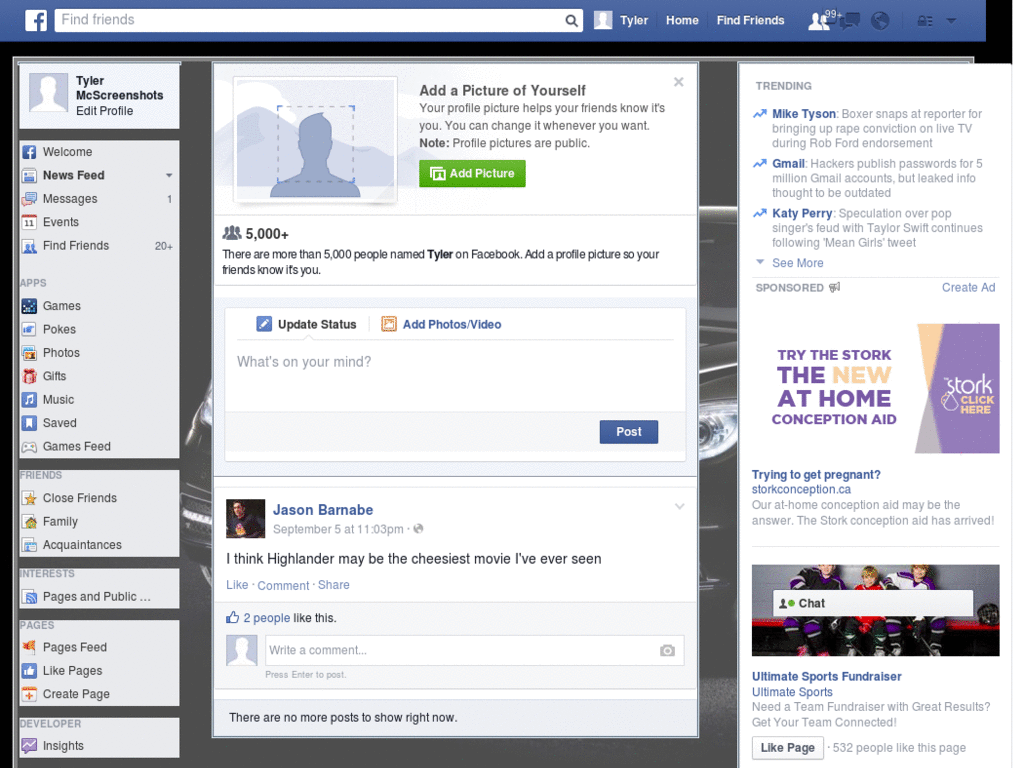Screen dimensions: 1024x768
Task: Open the Chat bar
Action: point(872,603)
